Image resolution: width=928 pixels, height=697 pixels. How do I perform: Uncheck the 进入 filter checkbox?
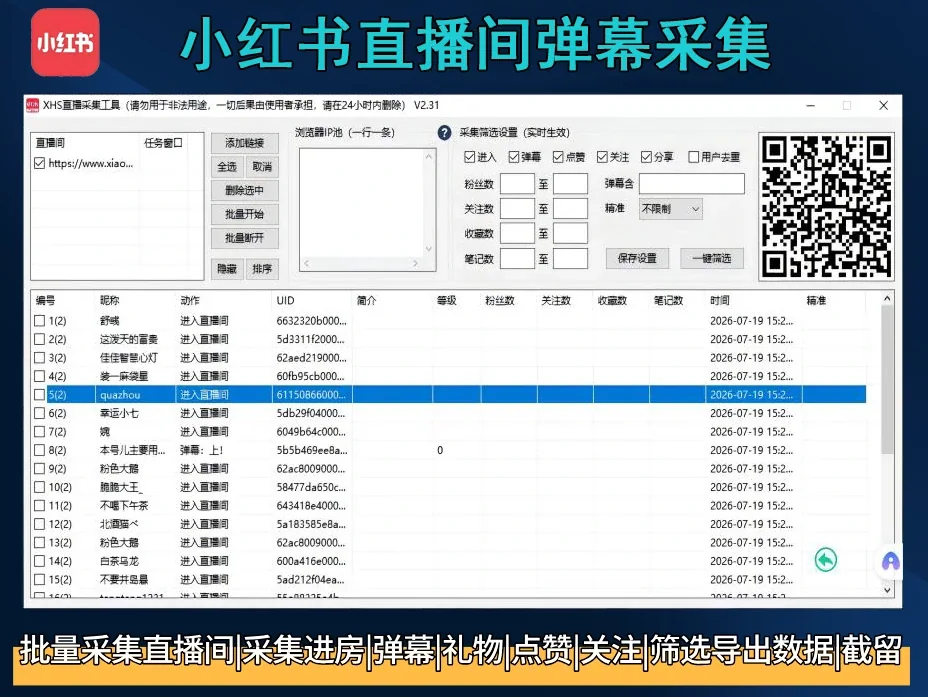(469, 157)
